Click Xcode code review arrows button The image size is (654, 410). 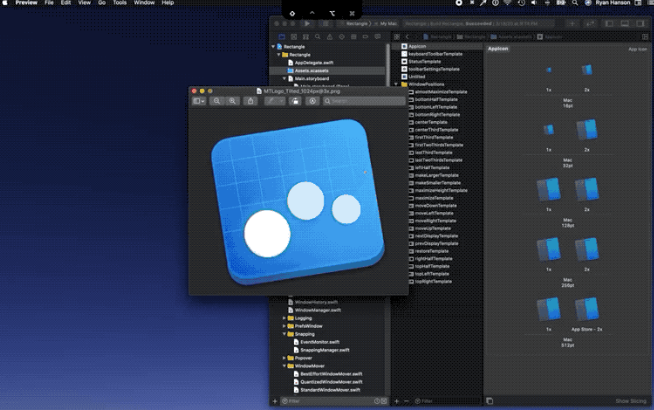click(590, 24)
